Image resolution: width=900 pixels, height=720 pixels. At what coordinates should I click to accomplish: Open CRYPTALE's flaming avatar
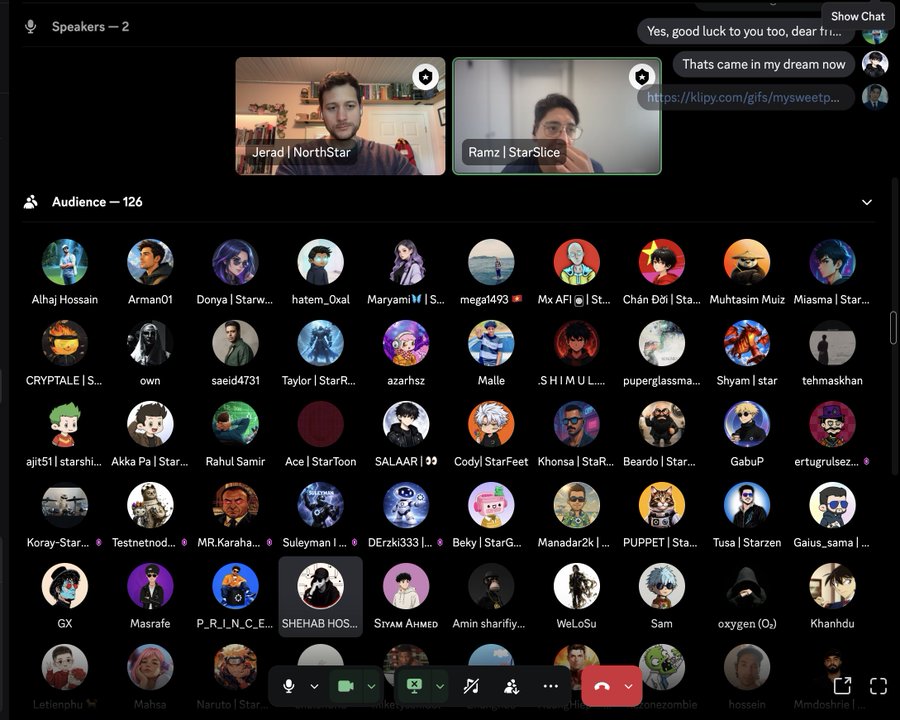pyautogui.click(x=65, y=343)
